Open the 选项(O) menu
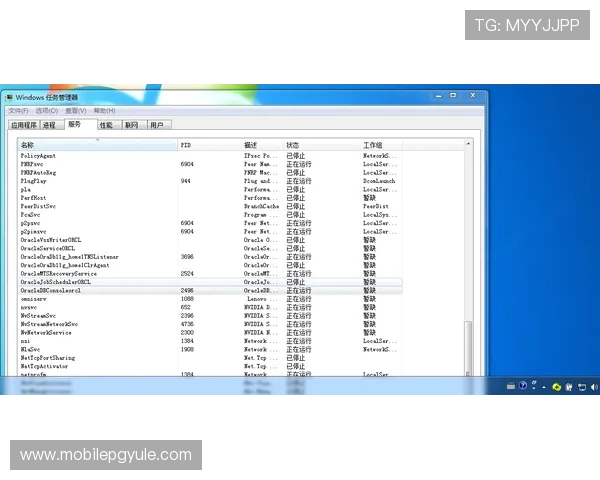Screen dimensions: 600x480 (x=47, y=111)
